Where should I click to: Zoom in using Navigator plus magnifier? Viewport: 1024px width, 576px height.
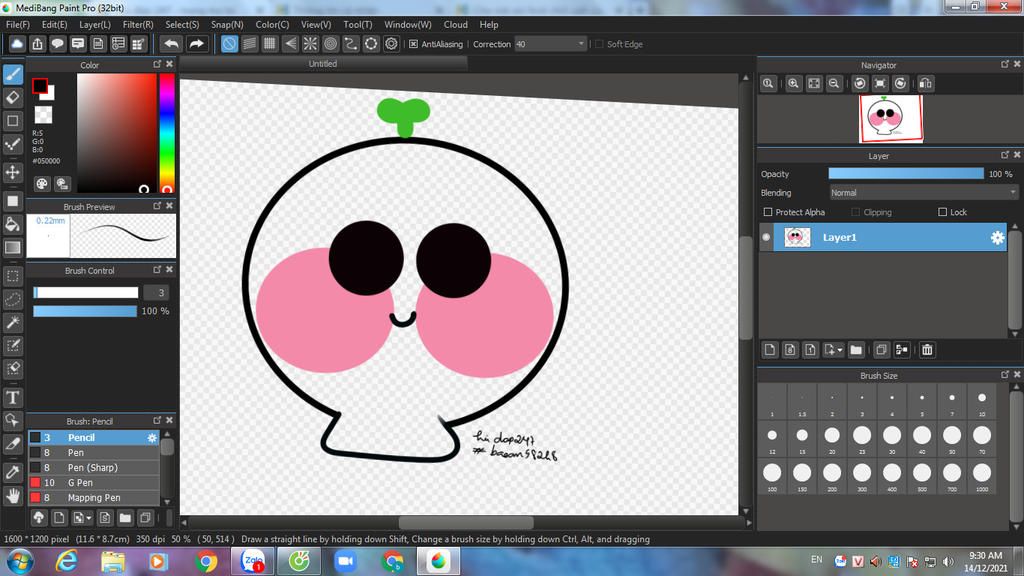tap(793, 84)
